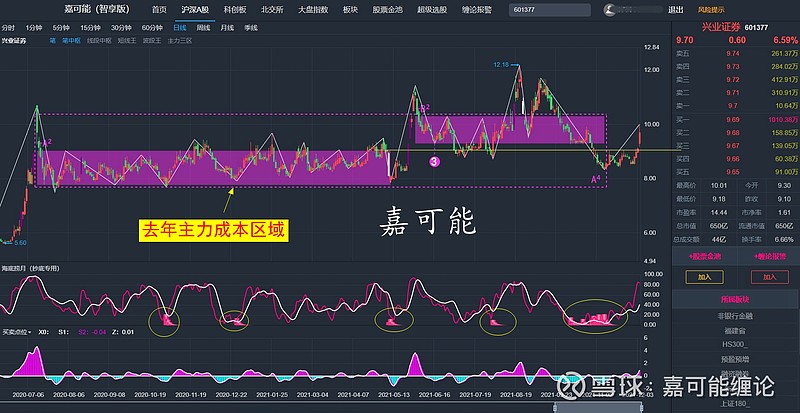Screen dimensions: 800x413
Task: Open the 非银行金融 sector entry
Action: click(735, 316)
